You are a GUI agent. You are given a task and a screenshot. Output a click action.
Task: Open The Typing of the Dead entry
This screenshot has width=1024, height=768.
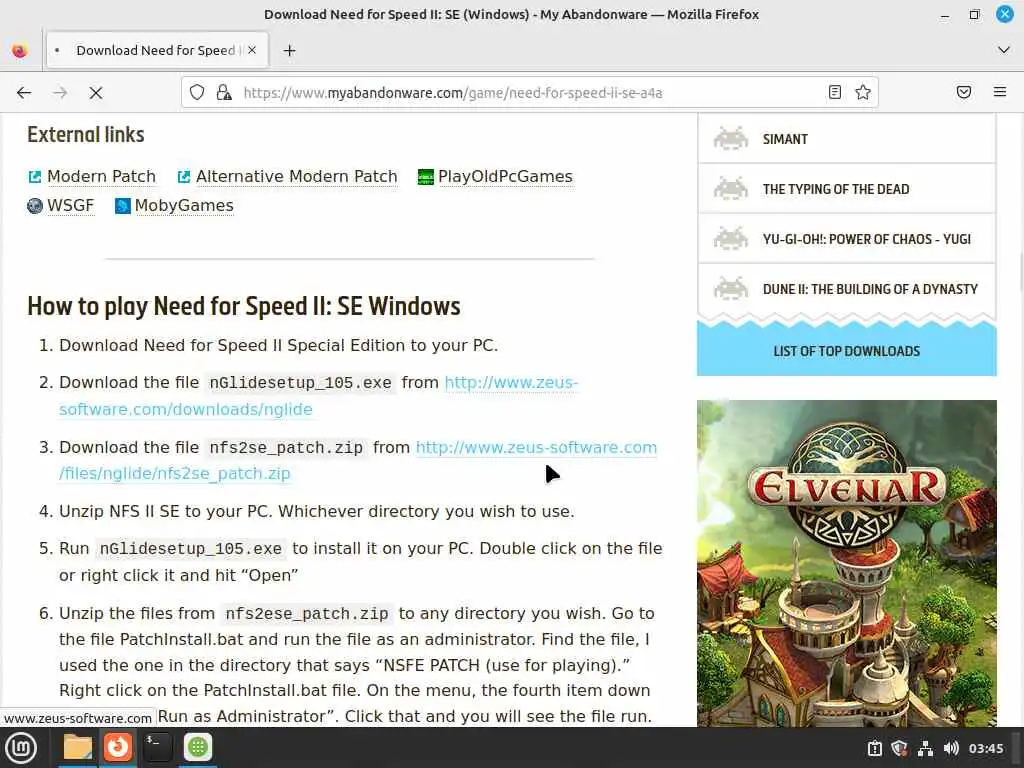[846, 189]
